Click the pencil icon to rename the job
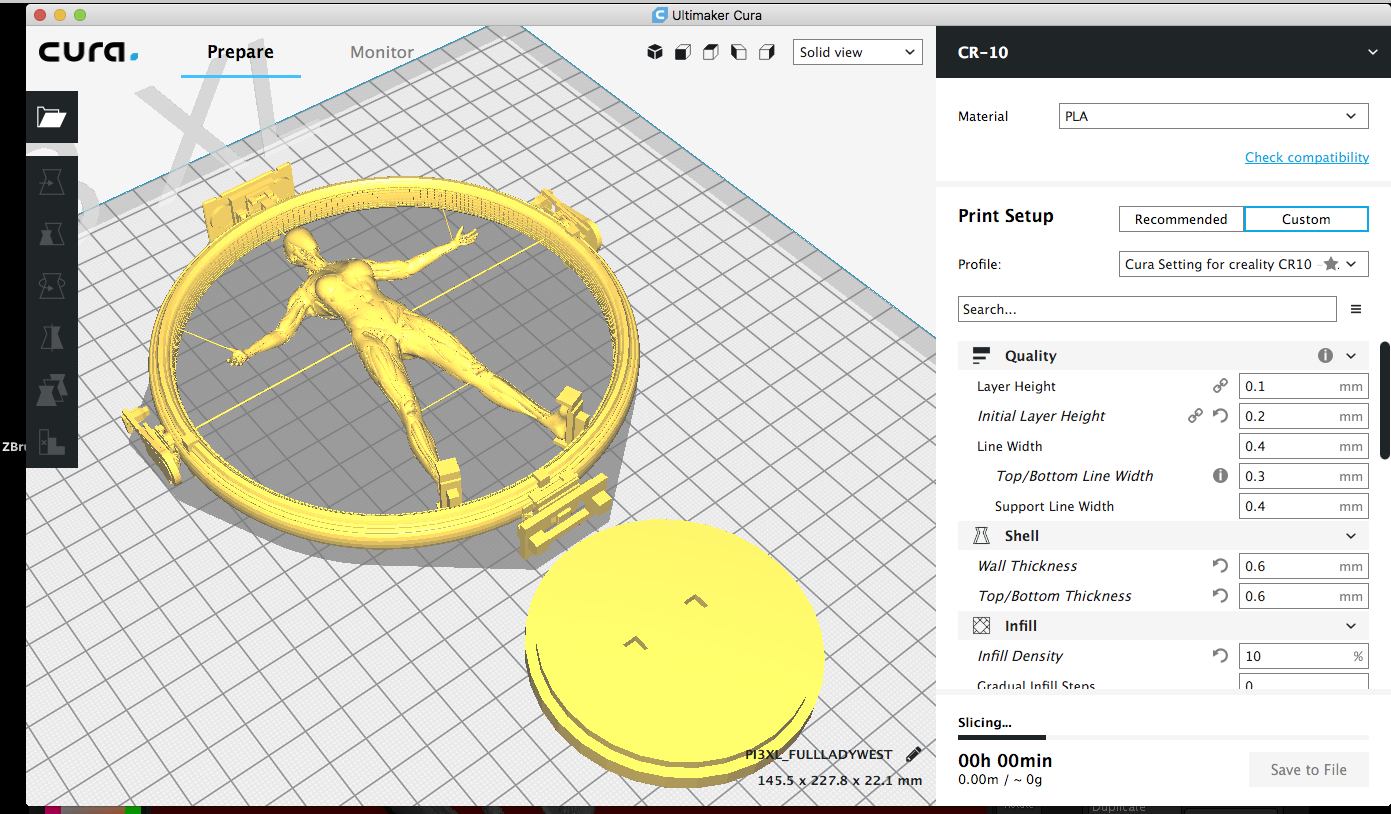 [x=913, y=755]
